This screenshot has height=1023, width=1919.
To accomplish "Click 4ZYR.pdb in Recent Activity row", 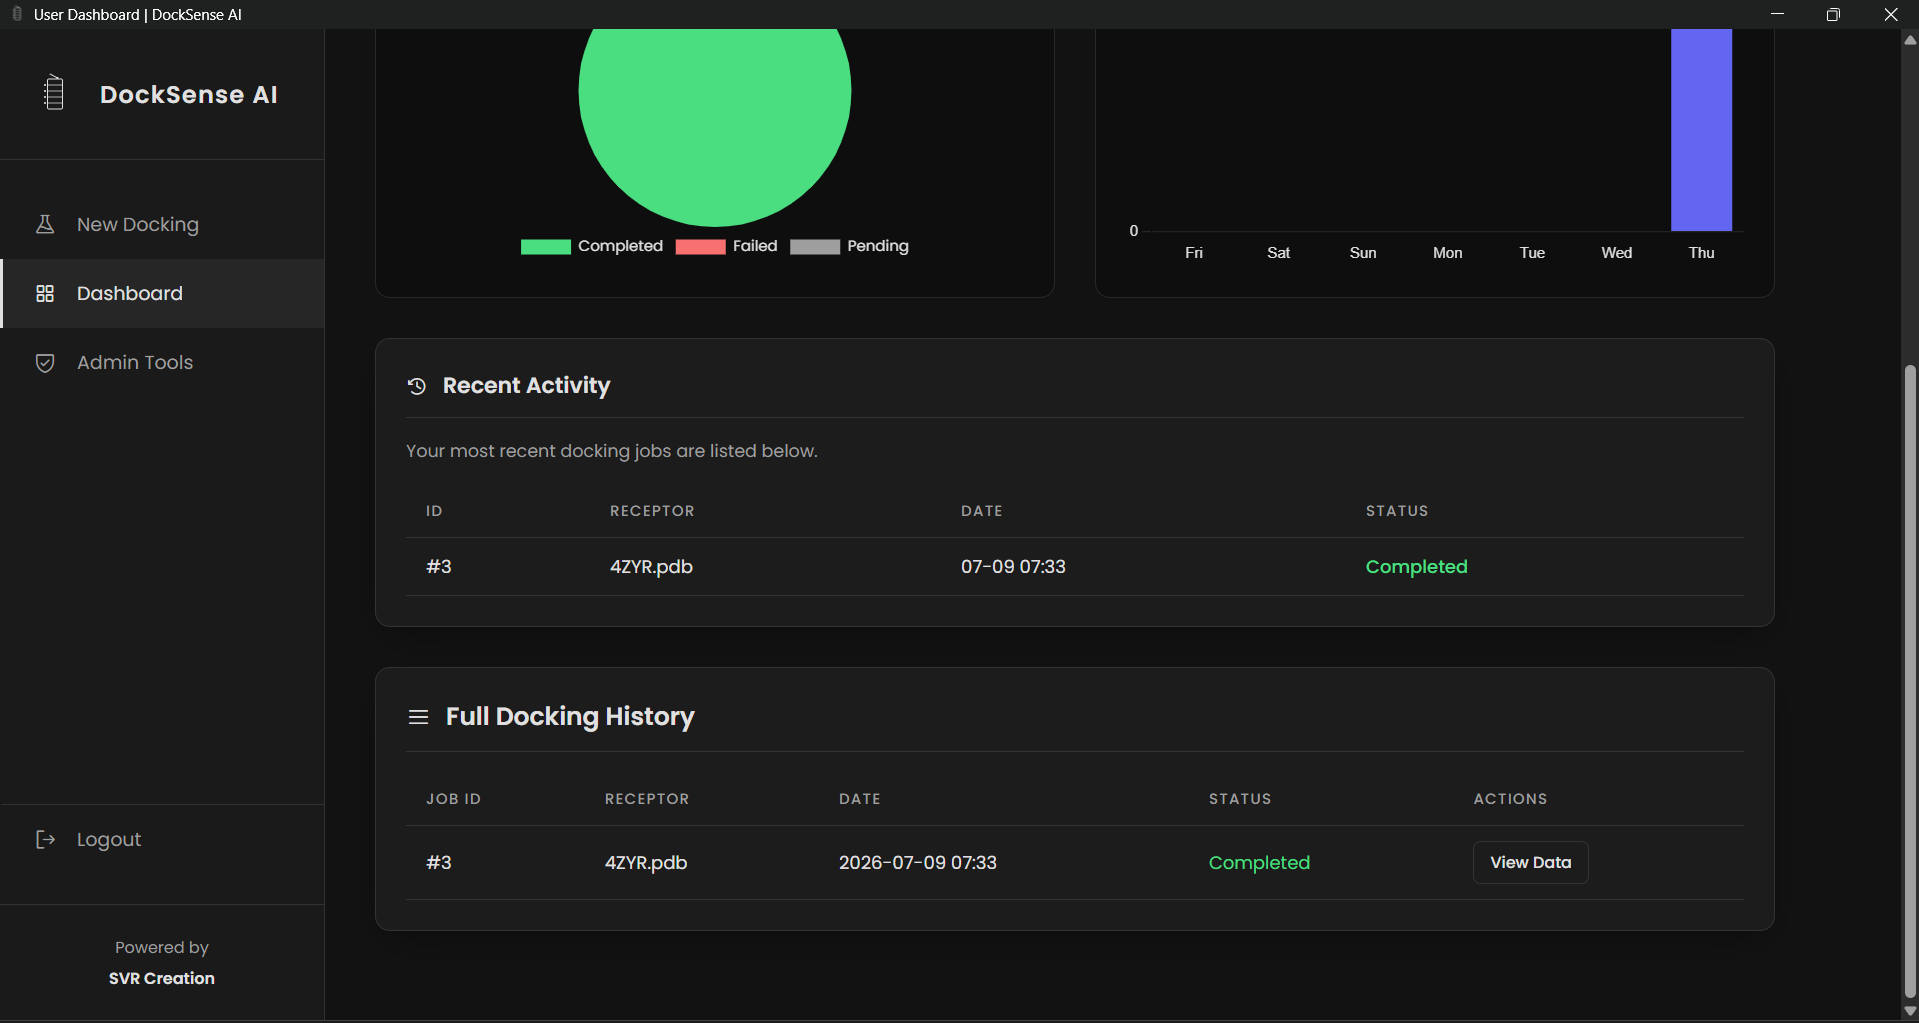I will point(651,566).
